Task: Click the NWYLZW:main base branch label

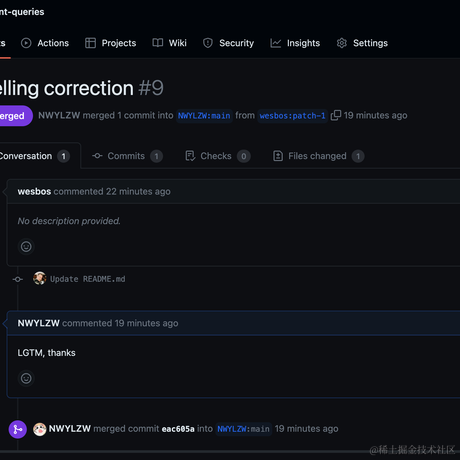Action: (204, 116)
